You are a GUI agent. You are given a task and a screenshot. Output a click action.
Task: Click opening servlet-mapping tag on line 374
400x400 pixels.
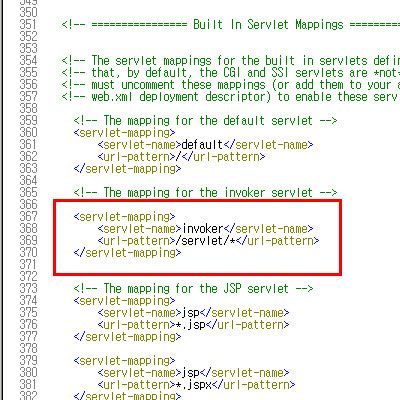point(124,301)
